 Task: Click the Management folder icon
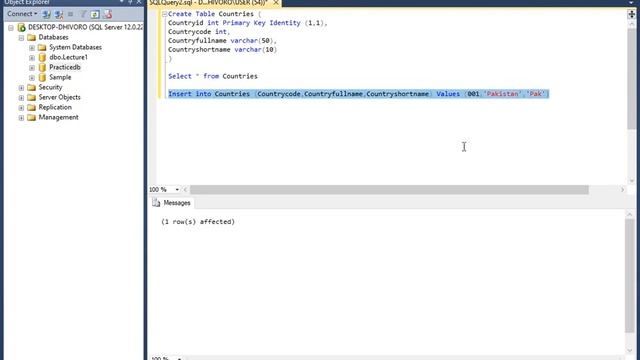click(x=31, y=118)
